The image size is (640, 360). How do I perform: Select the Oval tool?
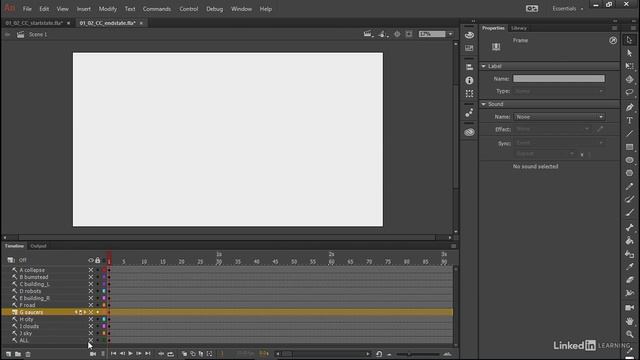[629, 160]
